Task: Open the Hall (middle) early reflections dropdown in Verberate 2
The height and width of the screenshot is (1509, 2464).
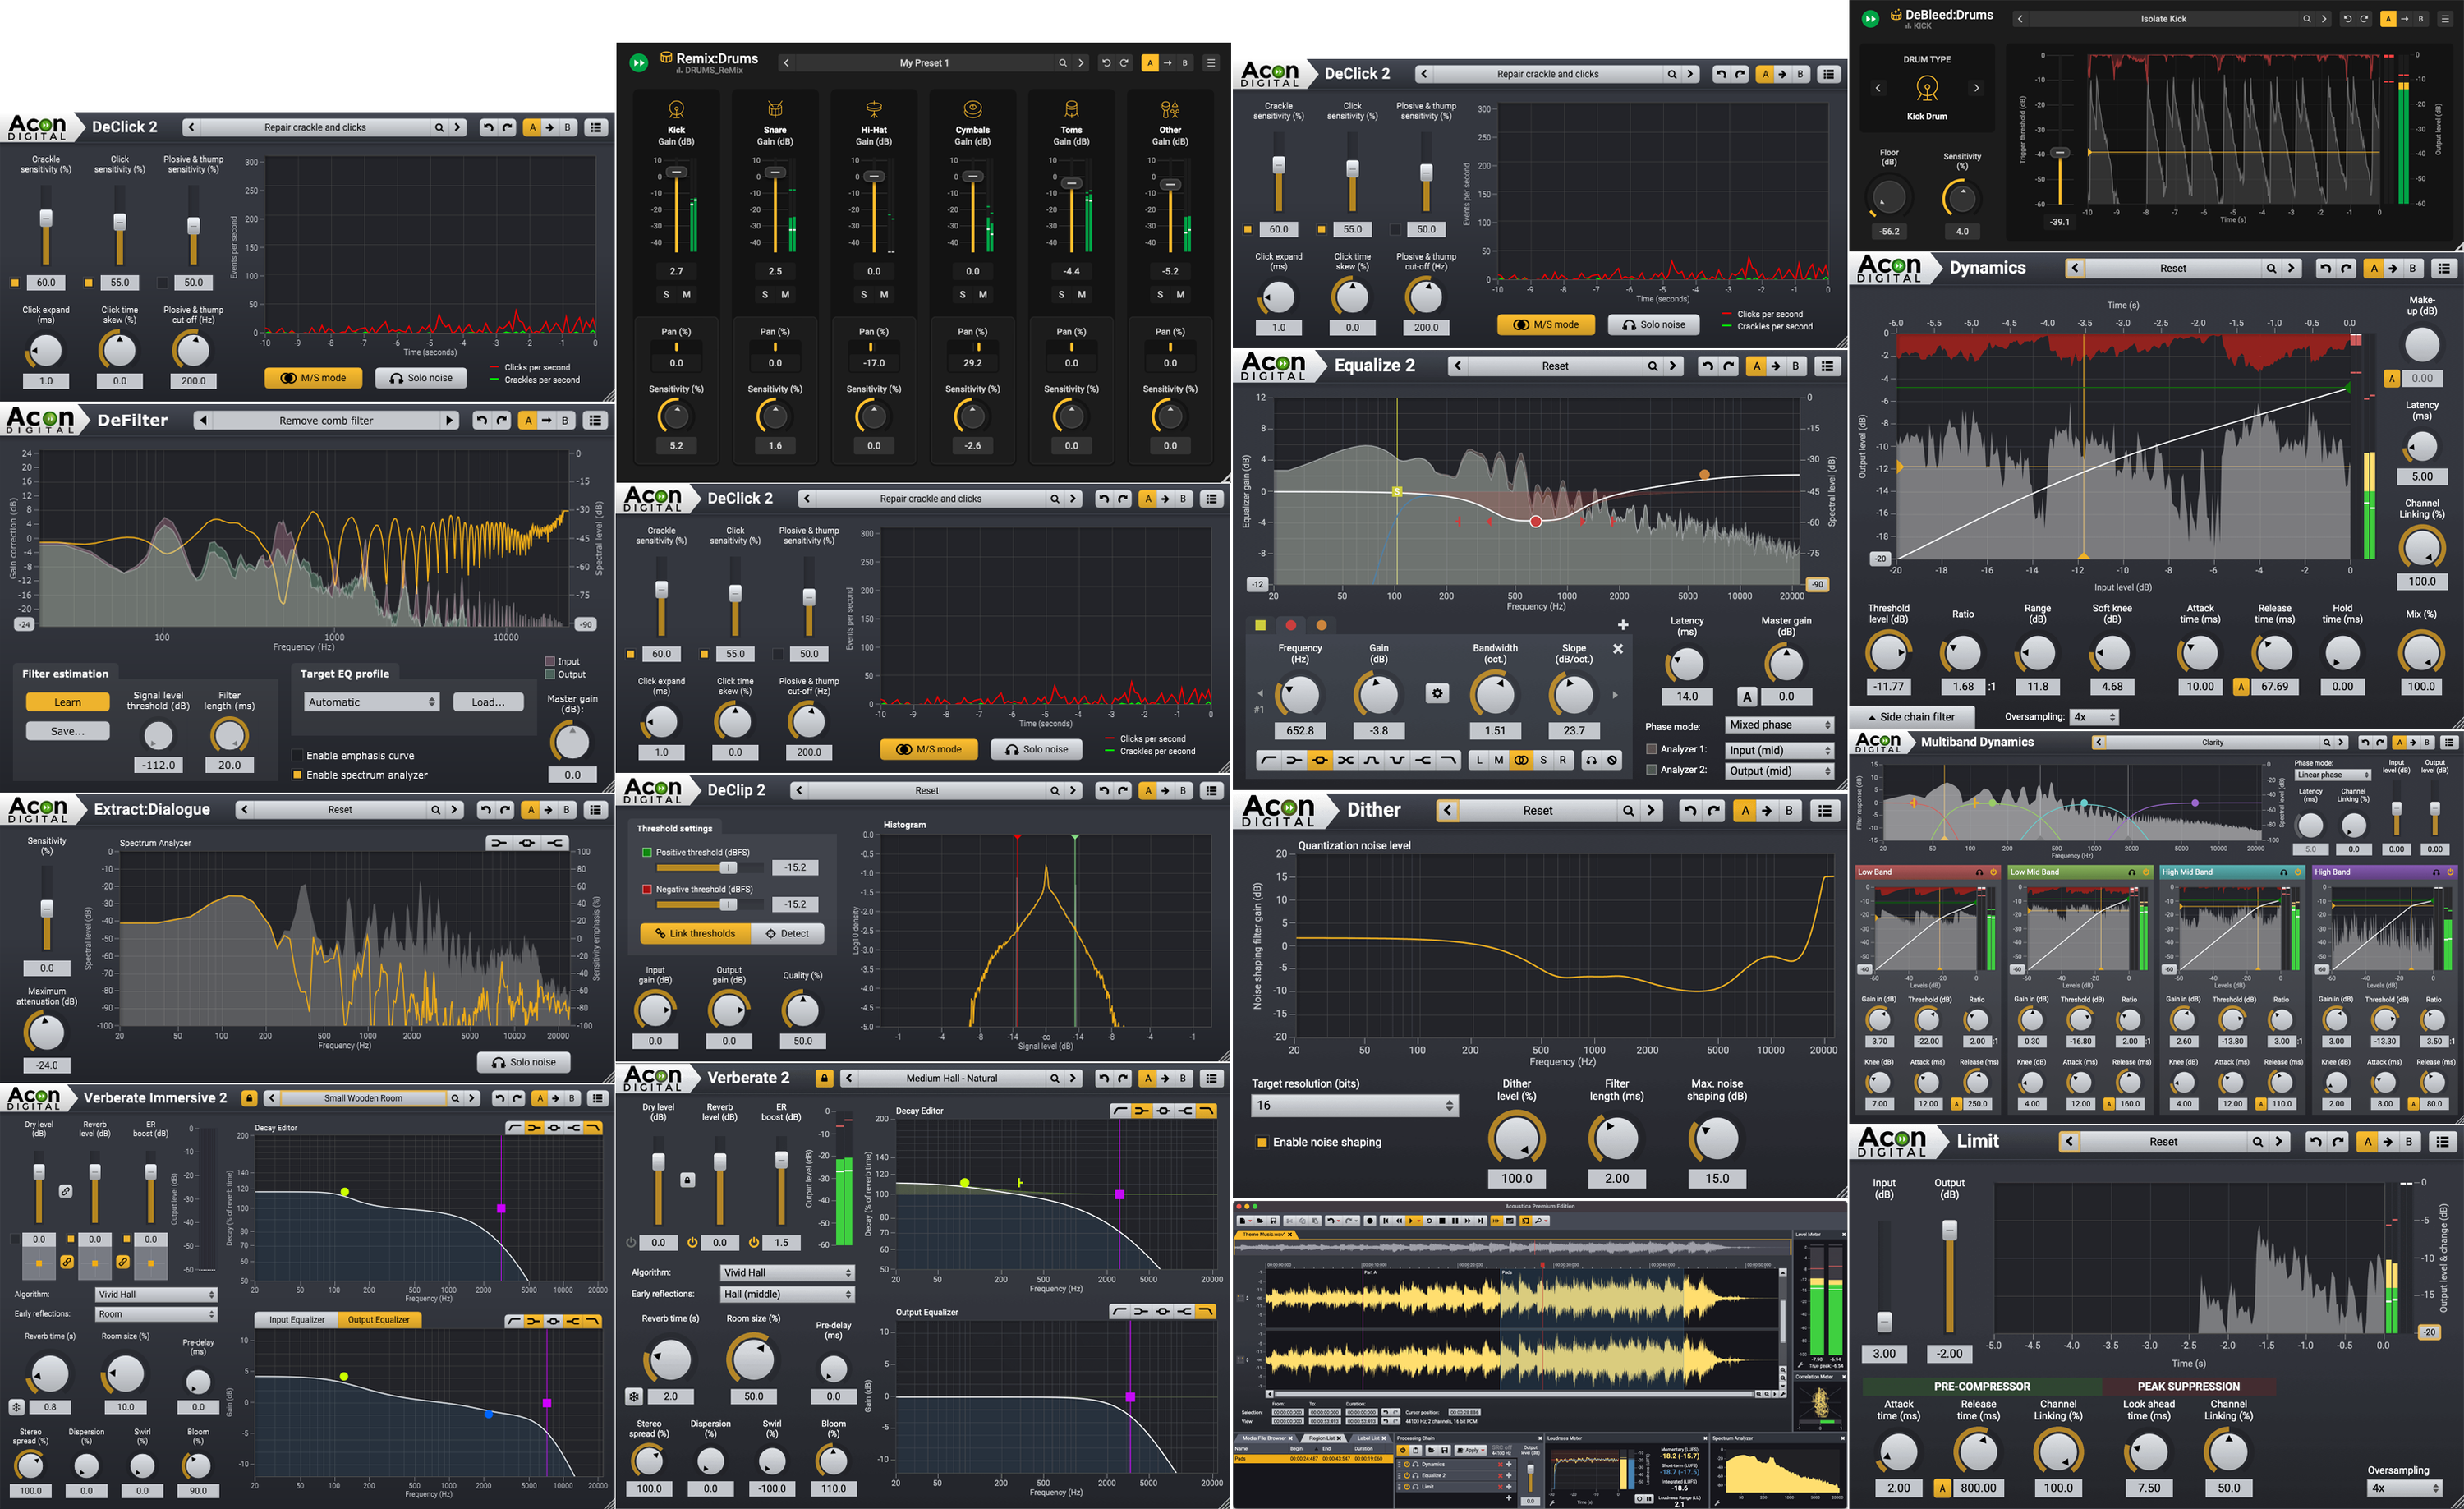Action: (x=787, y=1294)
